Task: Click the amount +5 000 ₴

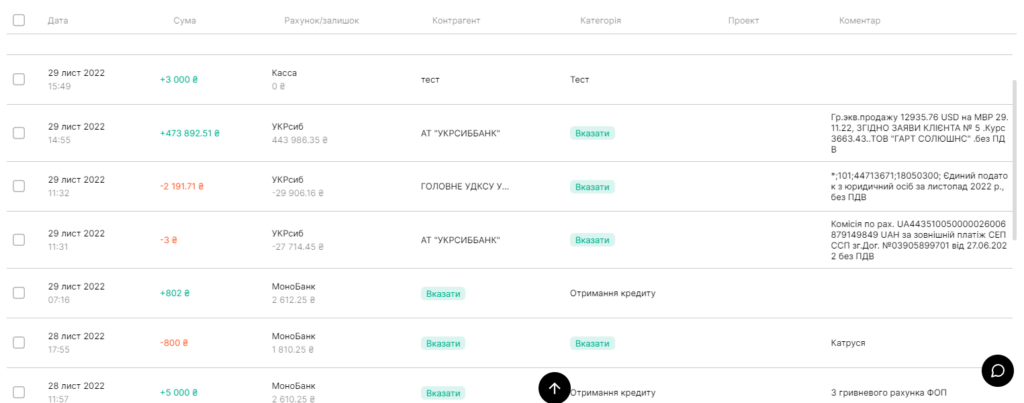Action: 179,393
